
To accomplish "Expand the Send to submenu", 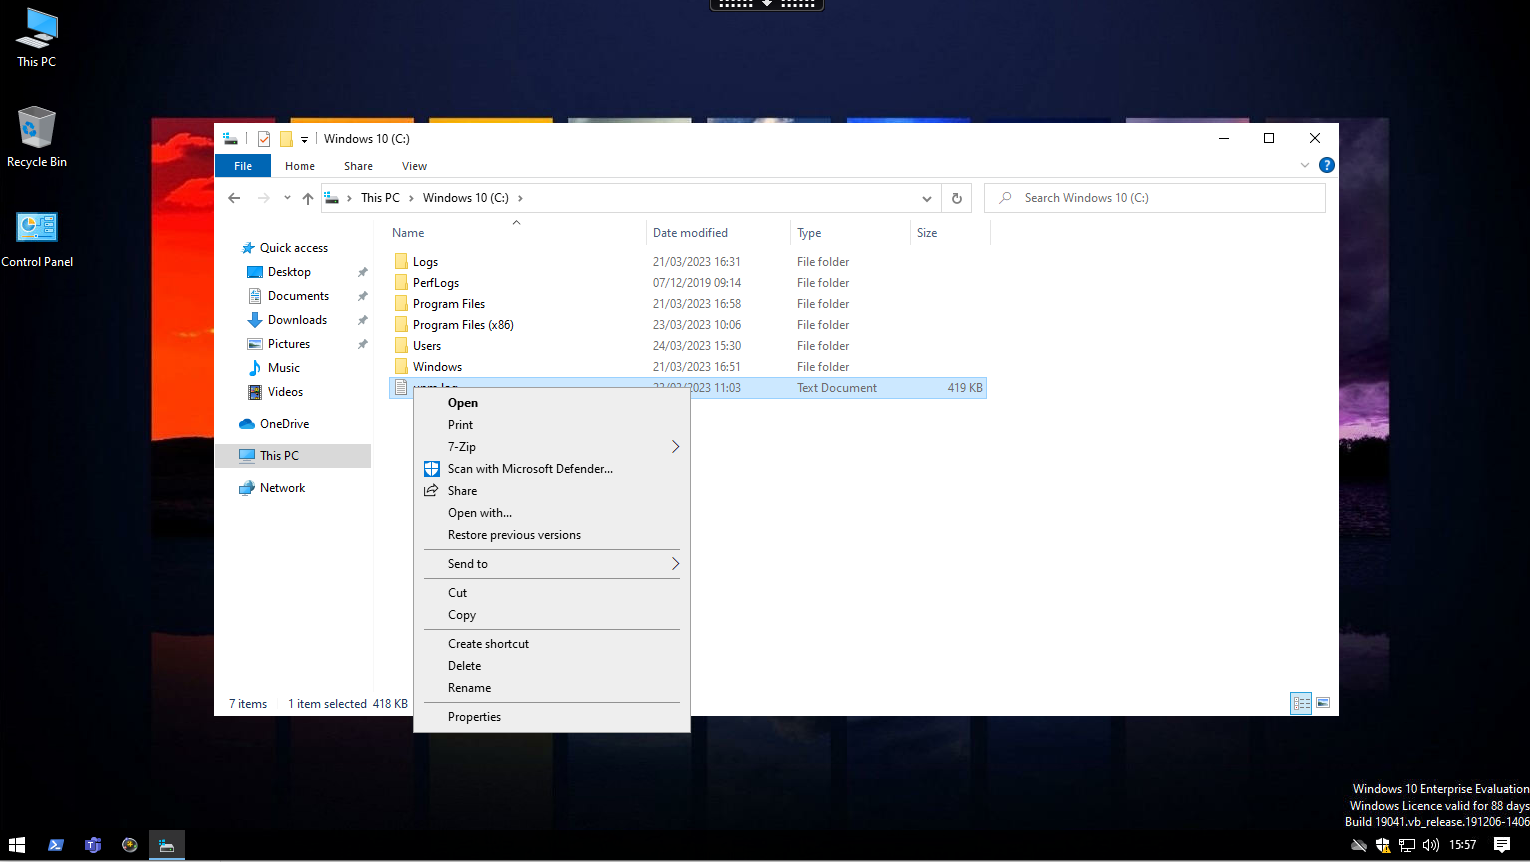I will click(675, 564).
